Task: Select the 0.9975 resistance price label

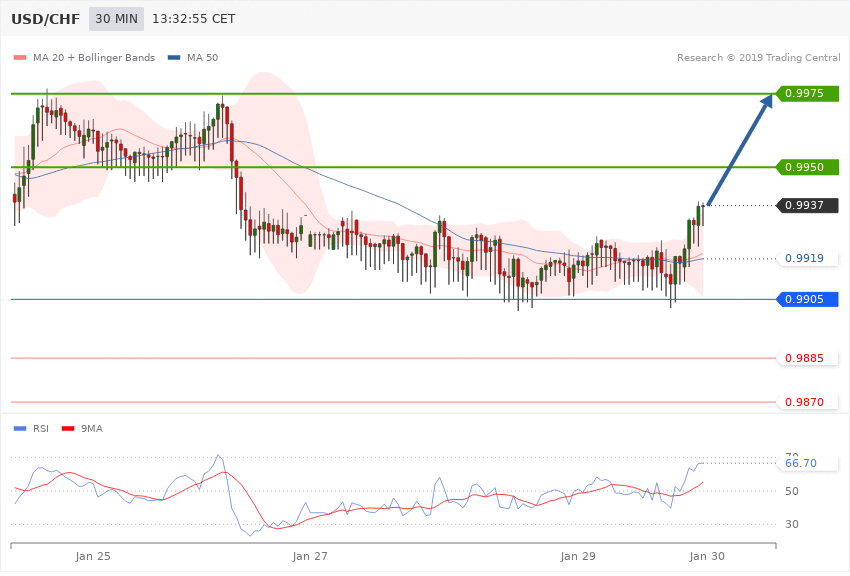Action: [808, 93]
